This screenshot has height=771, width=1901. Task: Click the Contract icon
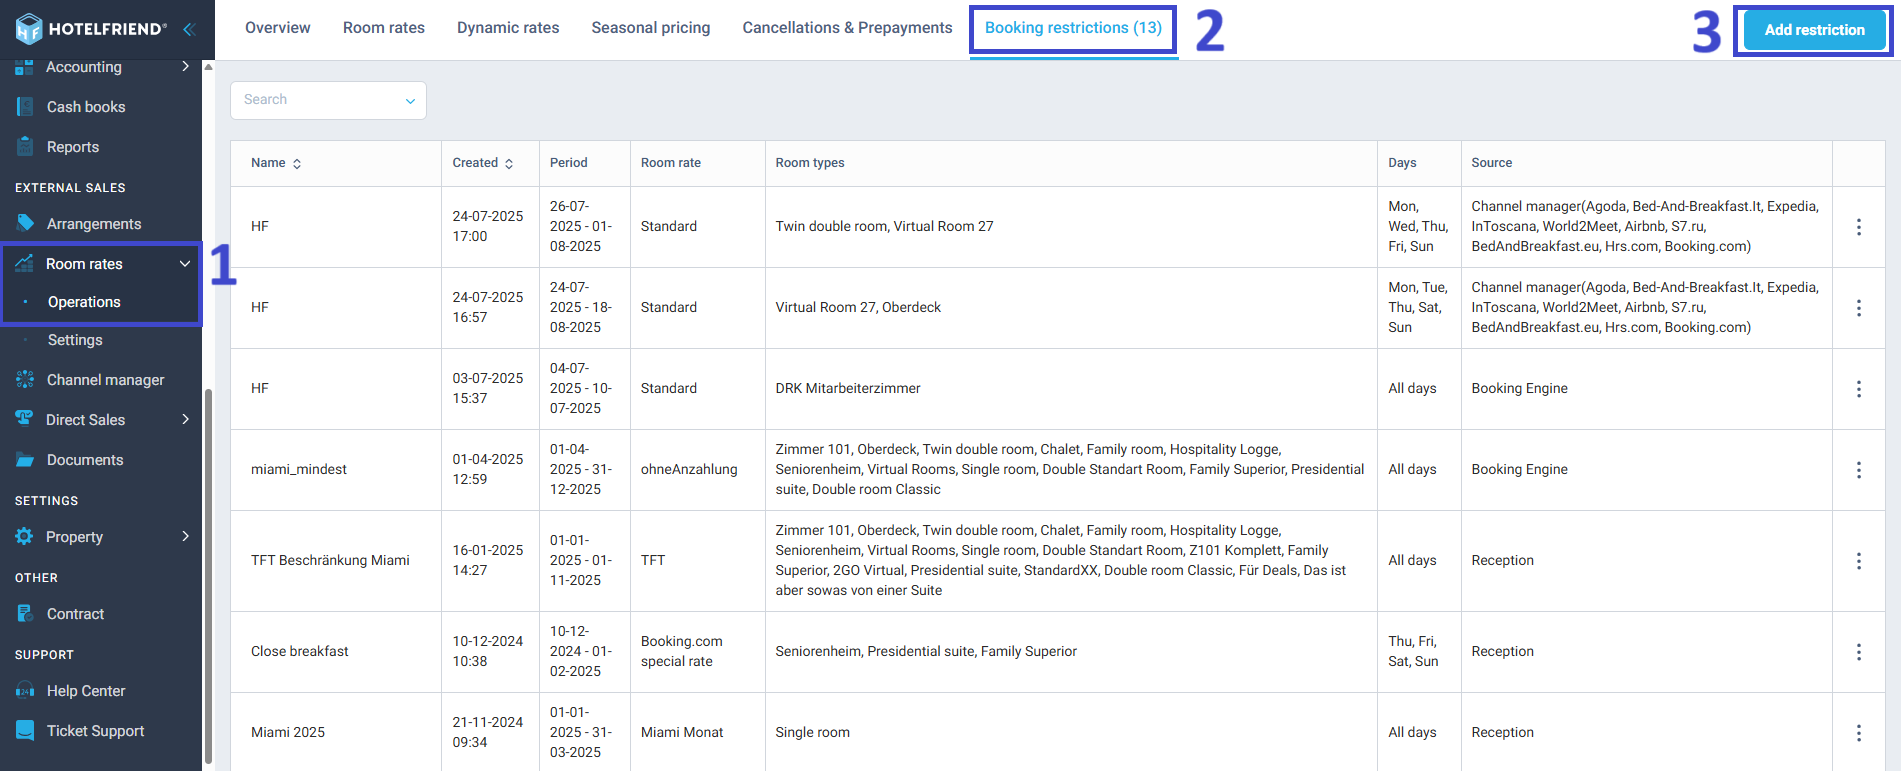click(25, 614)
